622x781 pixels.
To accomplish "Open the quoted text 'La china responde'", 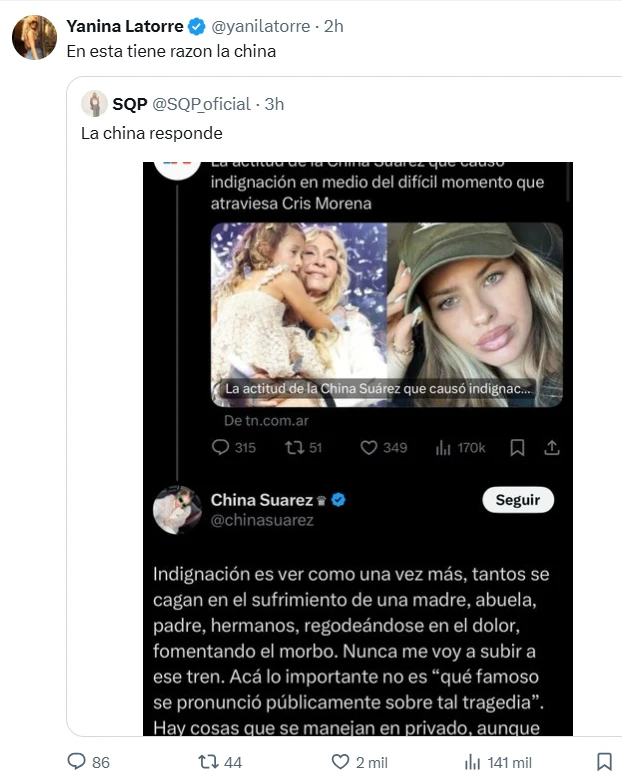I will pos(151,133).
